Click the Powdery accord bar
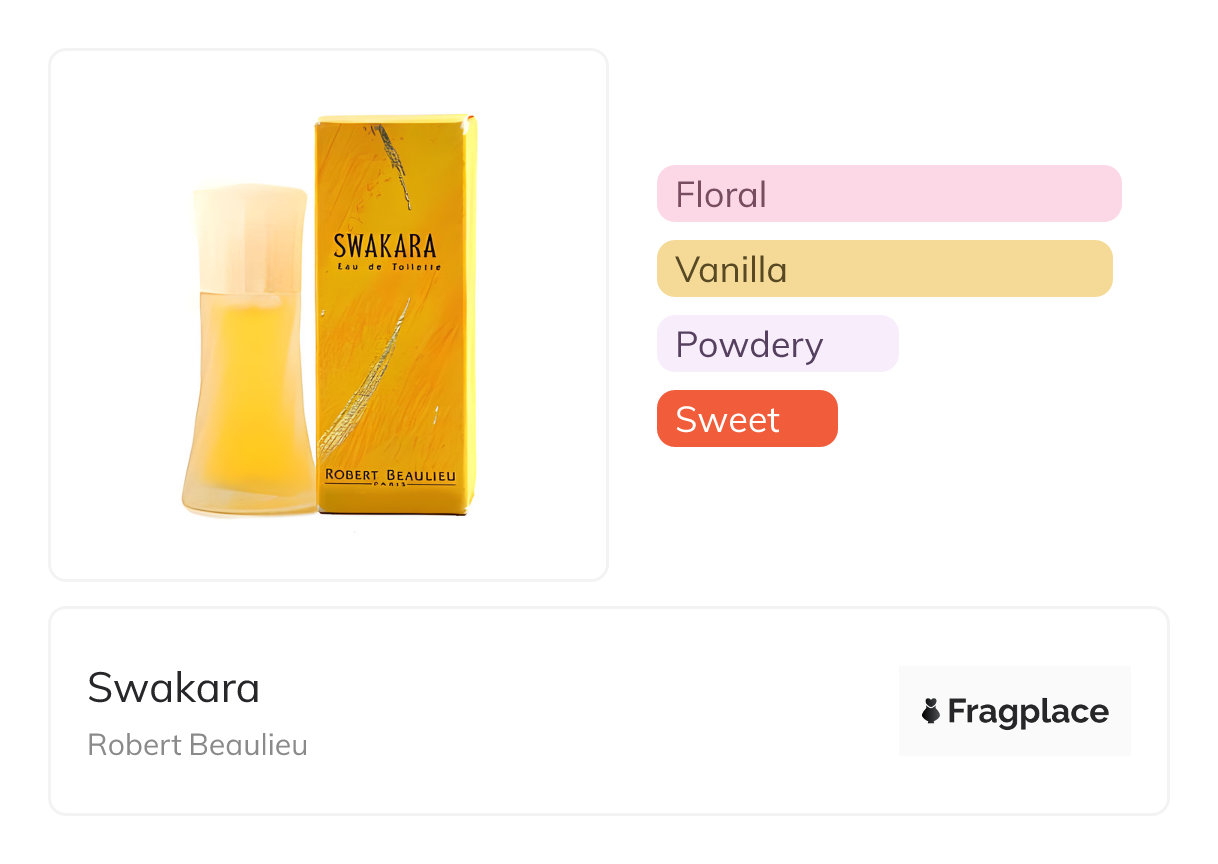 tap(777, 344)
